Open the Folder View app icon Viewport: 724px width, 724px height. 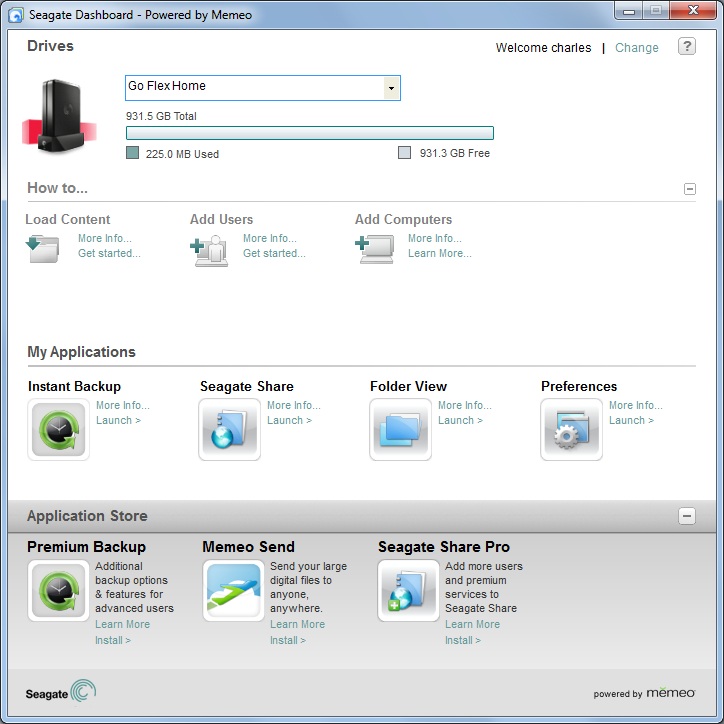pos(400,429)
